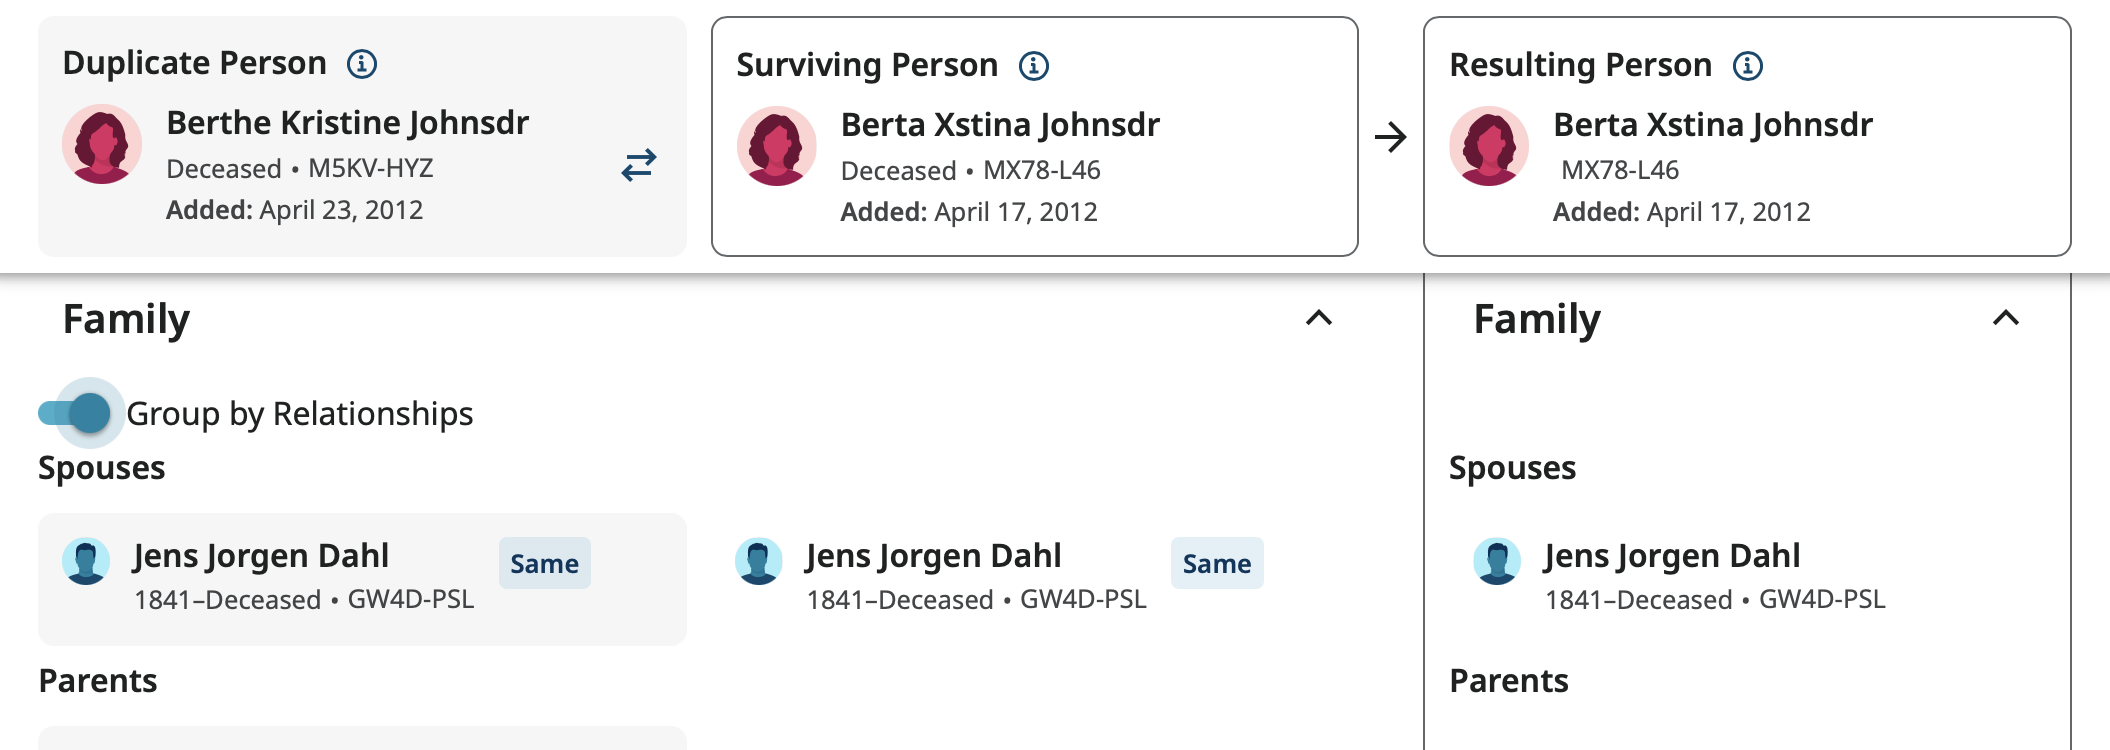Collapse the Resulting Person Family section
2110x750 pixels.
[x=2005, y=319]
